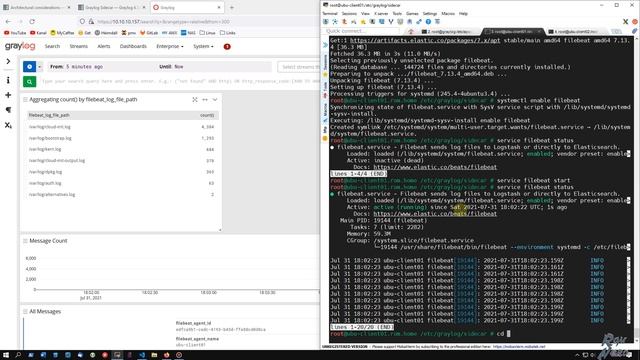Open the sidebar X1 (parameters) icon
The width and height of the screenshot is (640, 360).
pos(8,125)
